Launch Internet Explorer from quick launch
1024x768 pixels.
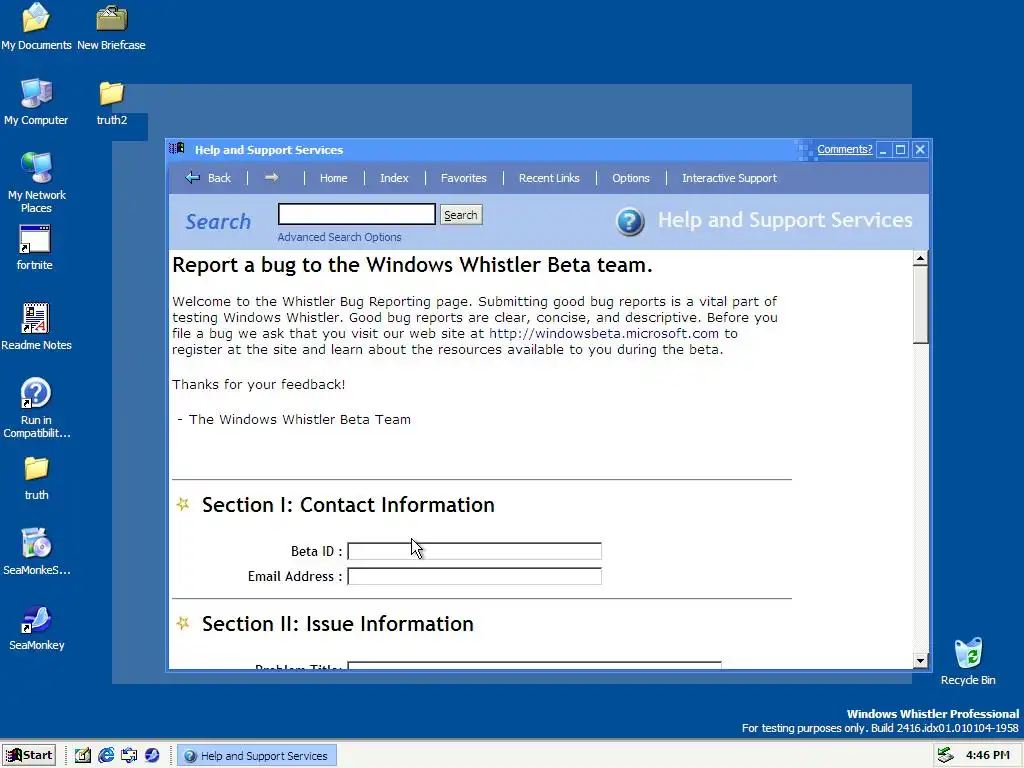(x=106, y=756)
